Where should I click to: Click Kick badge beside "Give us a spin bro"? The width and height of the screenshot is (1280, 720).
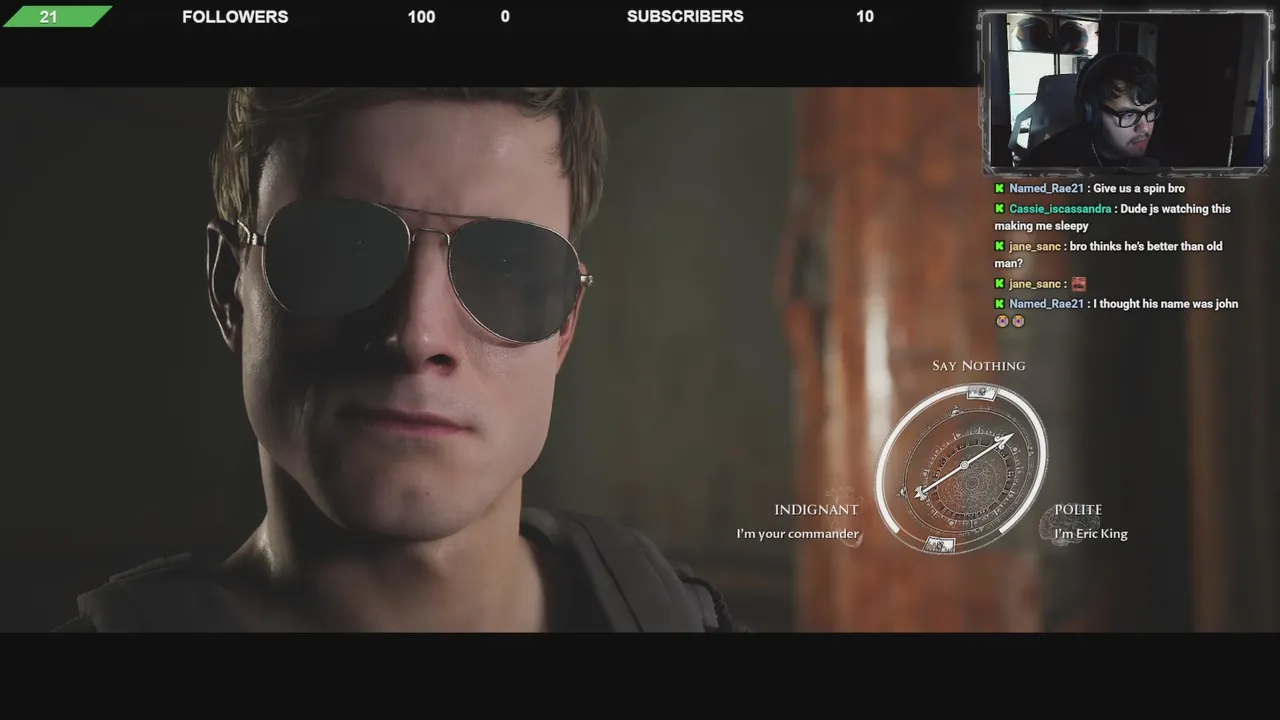point(999,189)
